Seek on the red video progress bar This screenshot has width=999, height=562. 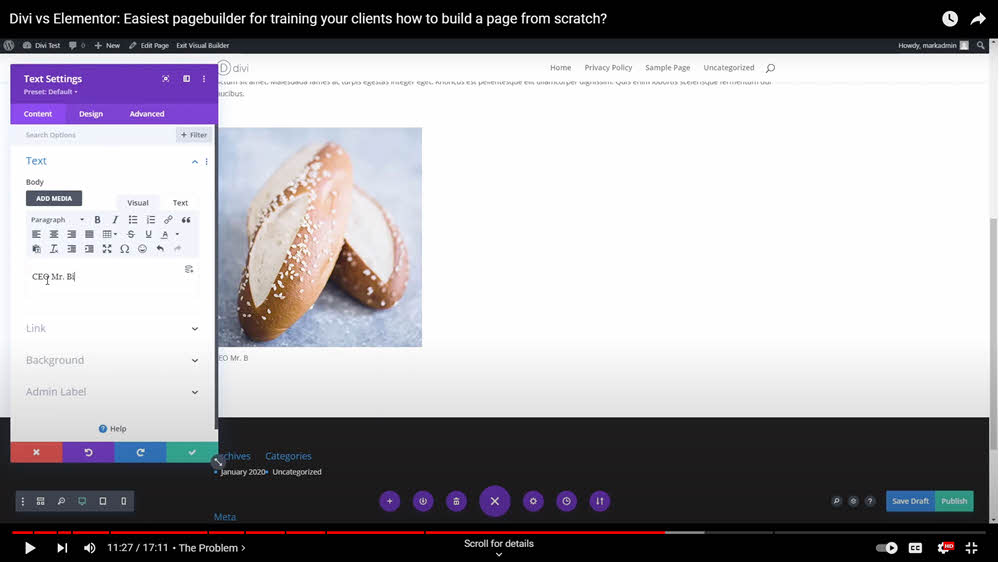(x=400, y=532)
